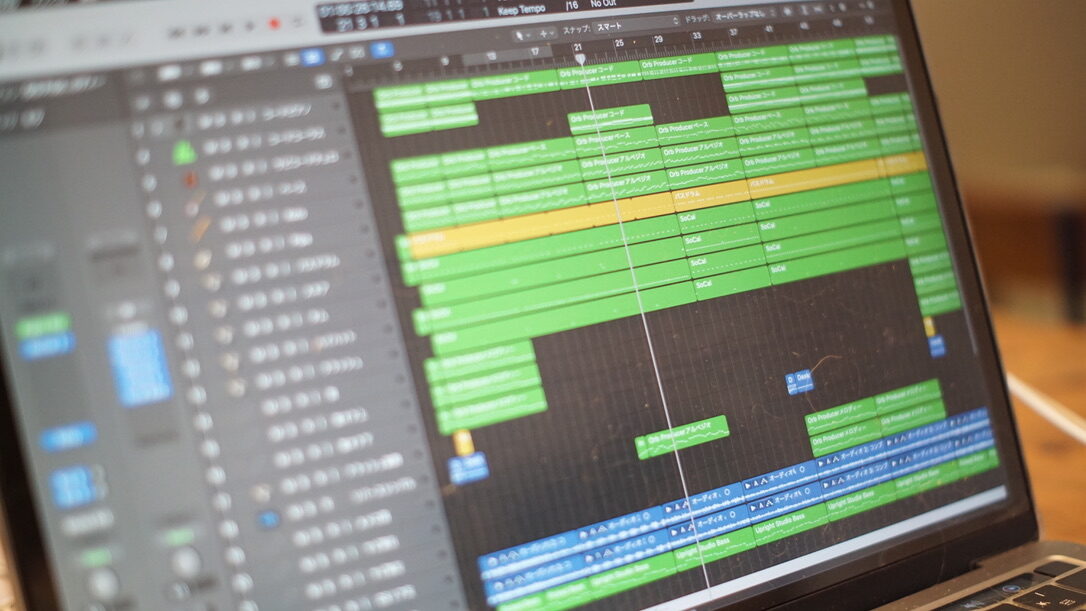Viewport: 1086px width, 611px height.
Task: Toggle the blue button right of pencil icon
Action: pos(381,50)
